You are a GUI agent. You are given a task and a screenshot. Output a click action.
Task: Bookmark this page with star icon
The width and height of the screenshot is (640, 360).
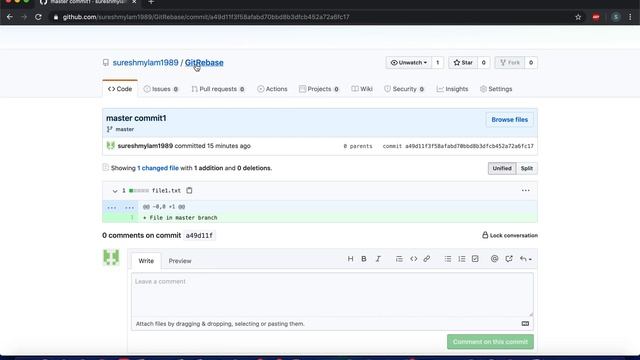coord(578,17)
